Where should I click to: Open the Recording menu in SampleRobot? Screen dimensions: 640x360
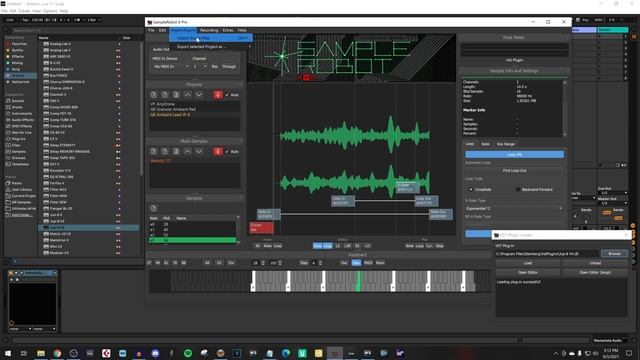(x=209, y=30)
